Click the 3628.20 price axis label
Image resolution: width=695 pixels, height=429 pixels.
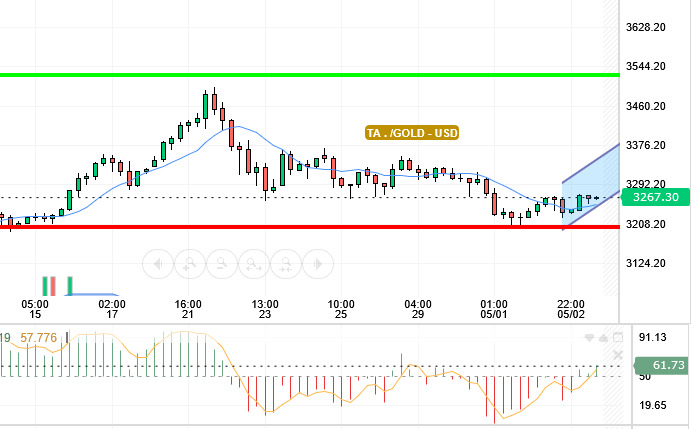click(x=646, y=27)
